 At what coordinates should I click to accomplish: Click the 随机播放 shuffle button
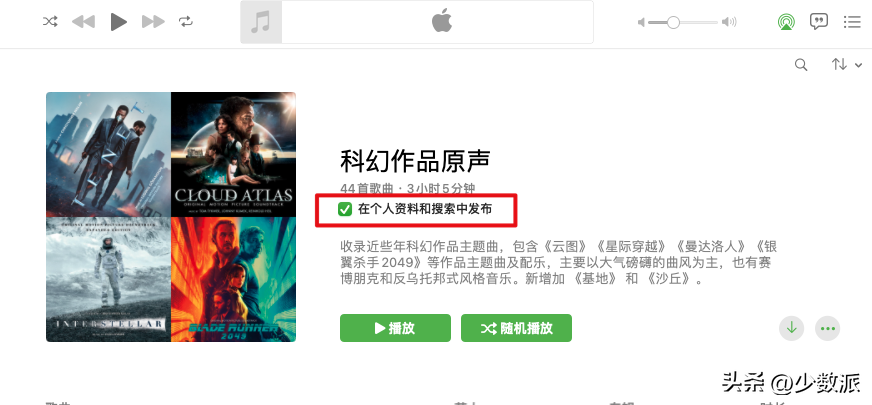[516, 328]
